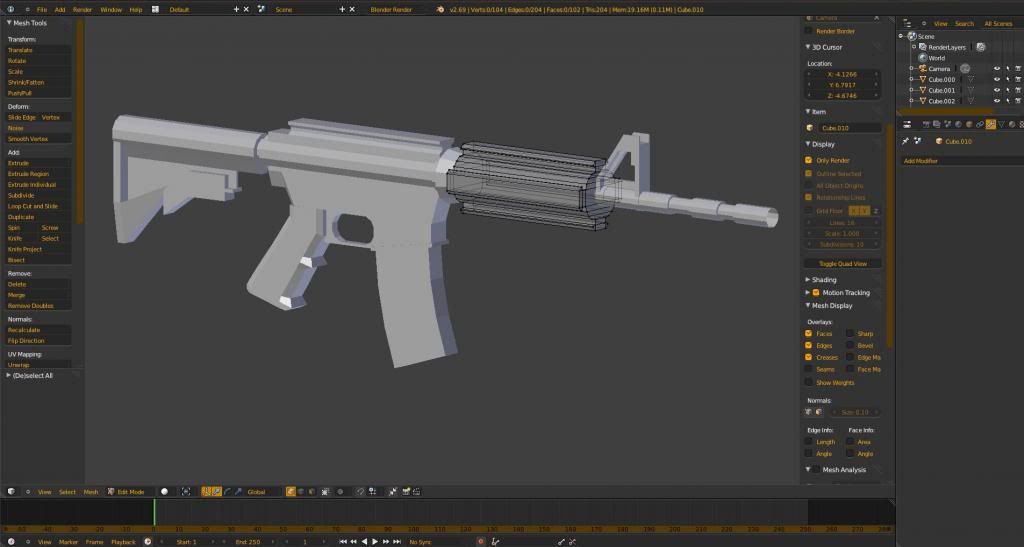Screen dimensions: 1024x547
Task: Click the timeline play animation button
Action: pyautogui.click(x=375, y=541)
